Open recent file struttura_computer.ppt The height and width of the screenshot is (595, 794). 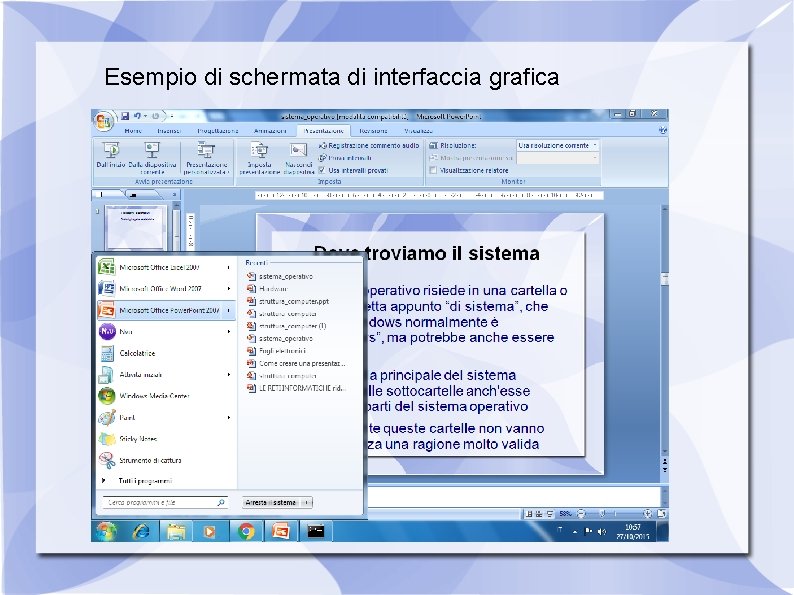294,301
